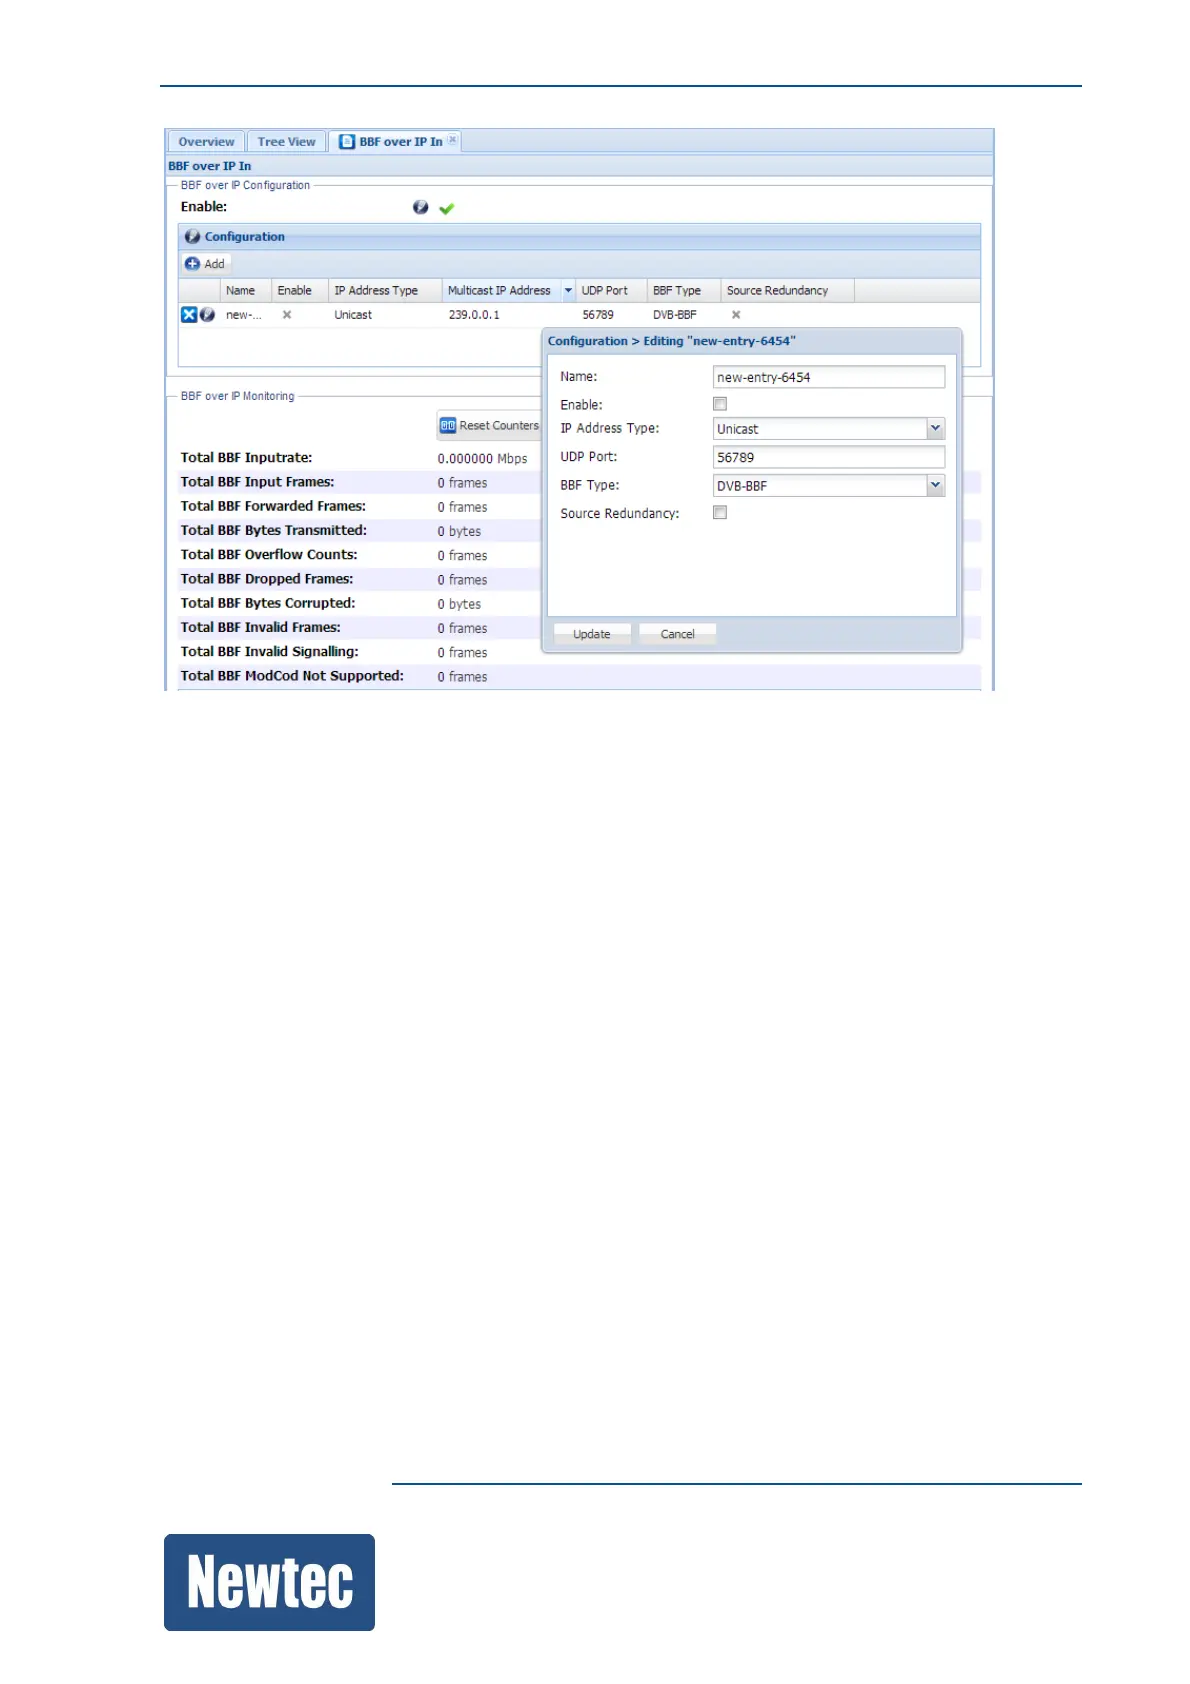This screenshot has height=1684, width=1190.
Task: Click 'Total BBF Invalid Frames:' label
Action: point(260,628)
